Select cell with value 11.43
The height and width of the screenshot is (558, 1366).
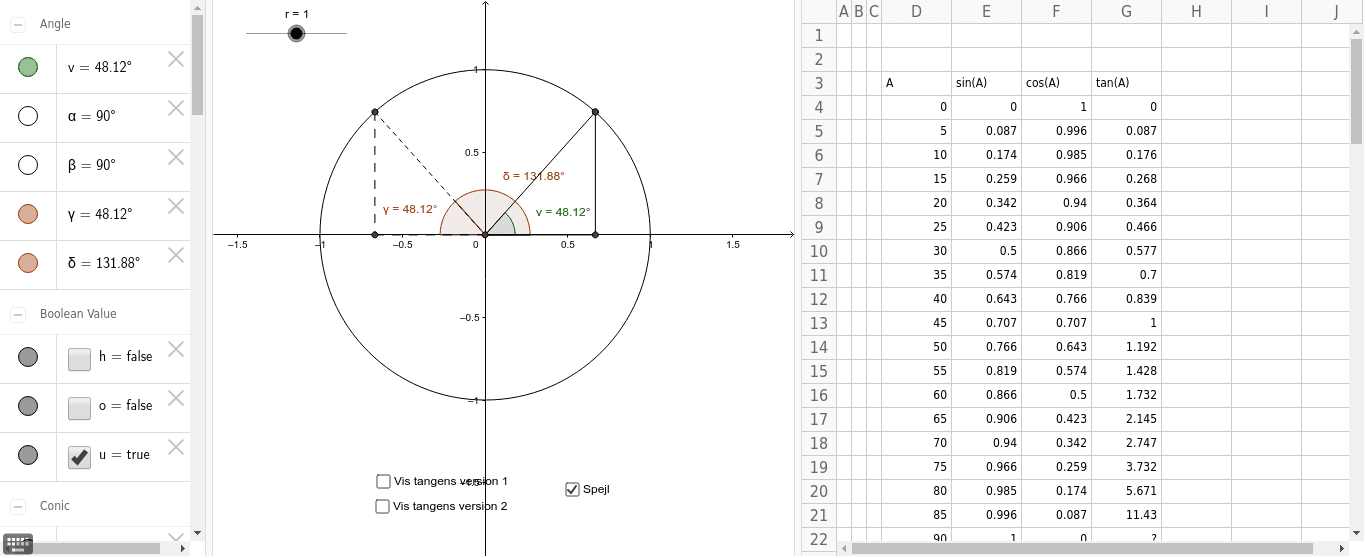tap(1126, 515)
